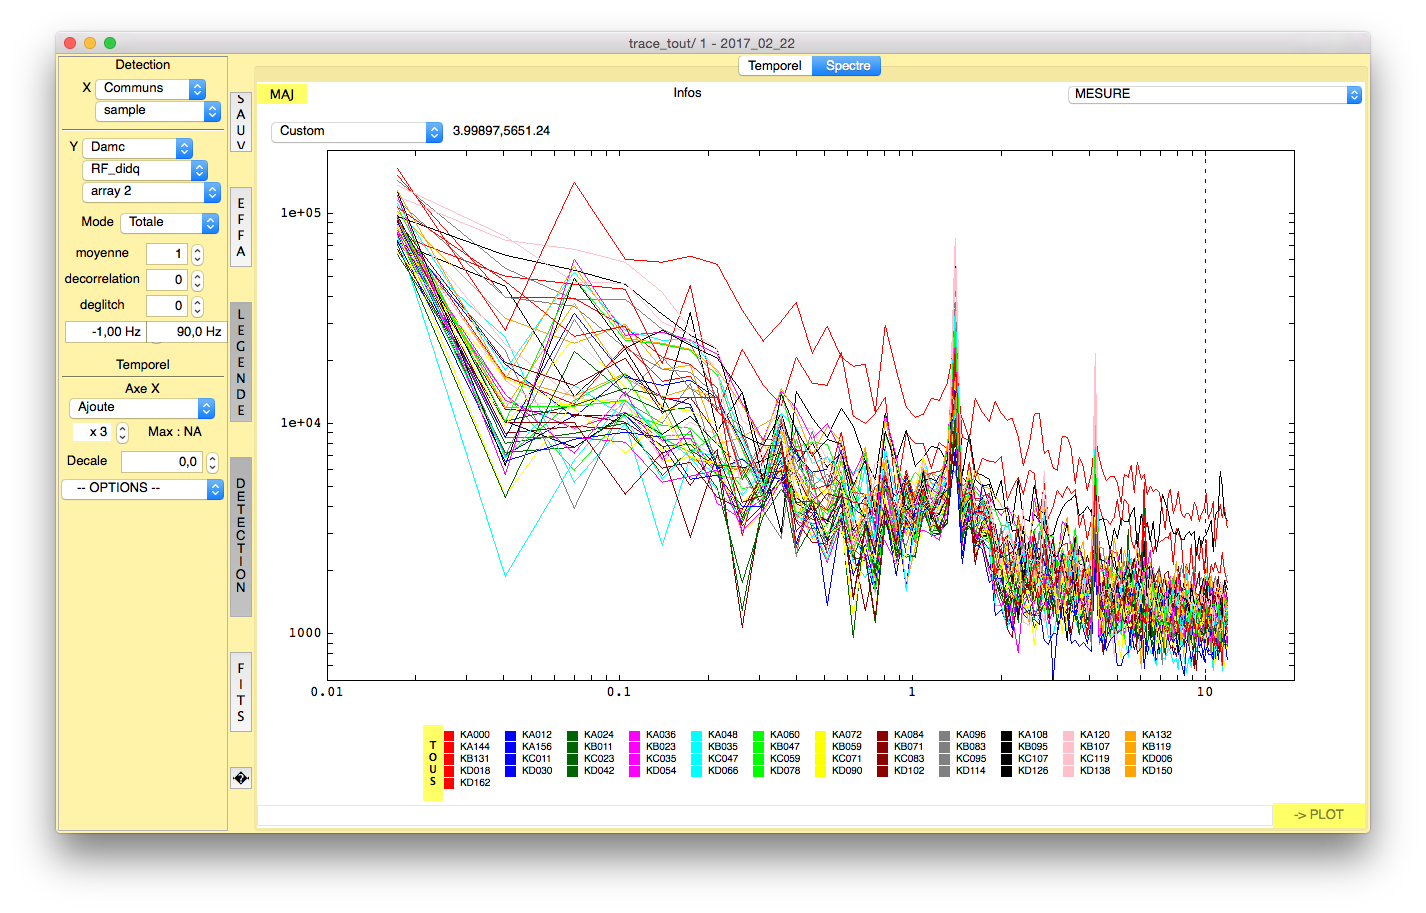Click the yellow MAJ update button
1426x913 pixels.
click(x=282, y=94)
